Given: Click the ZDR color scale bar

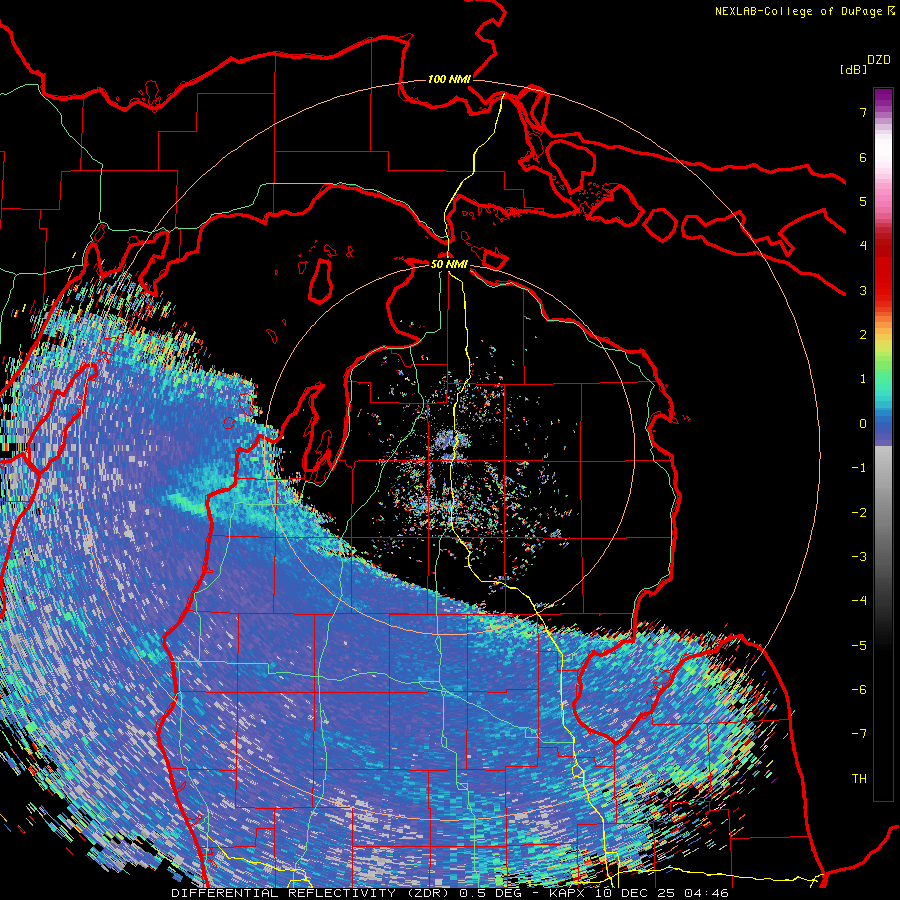Looking at the screenshot, I should (883, 444).
